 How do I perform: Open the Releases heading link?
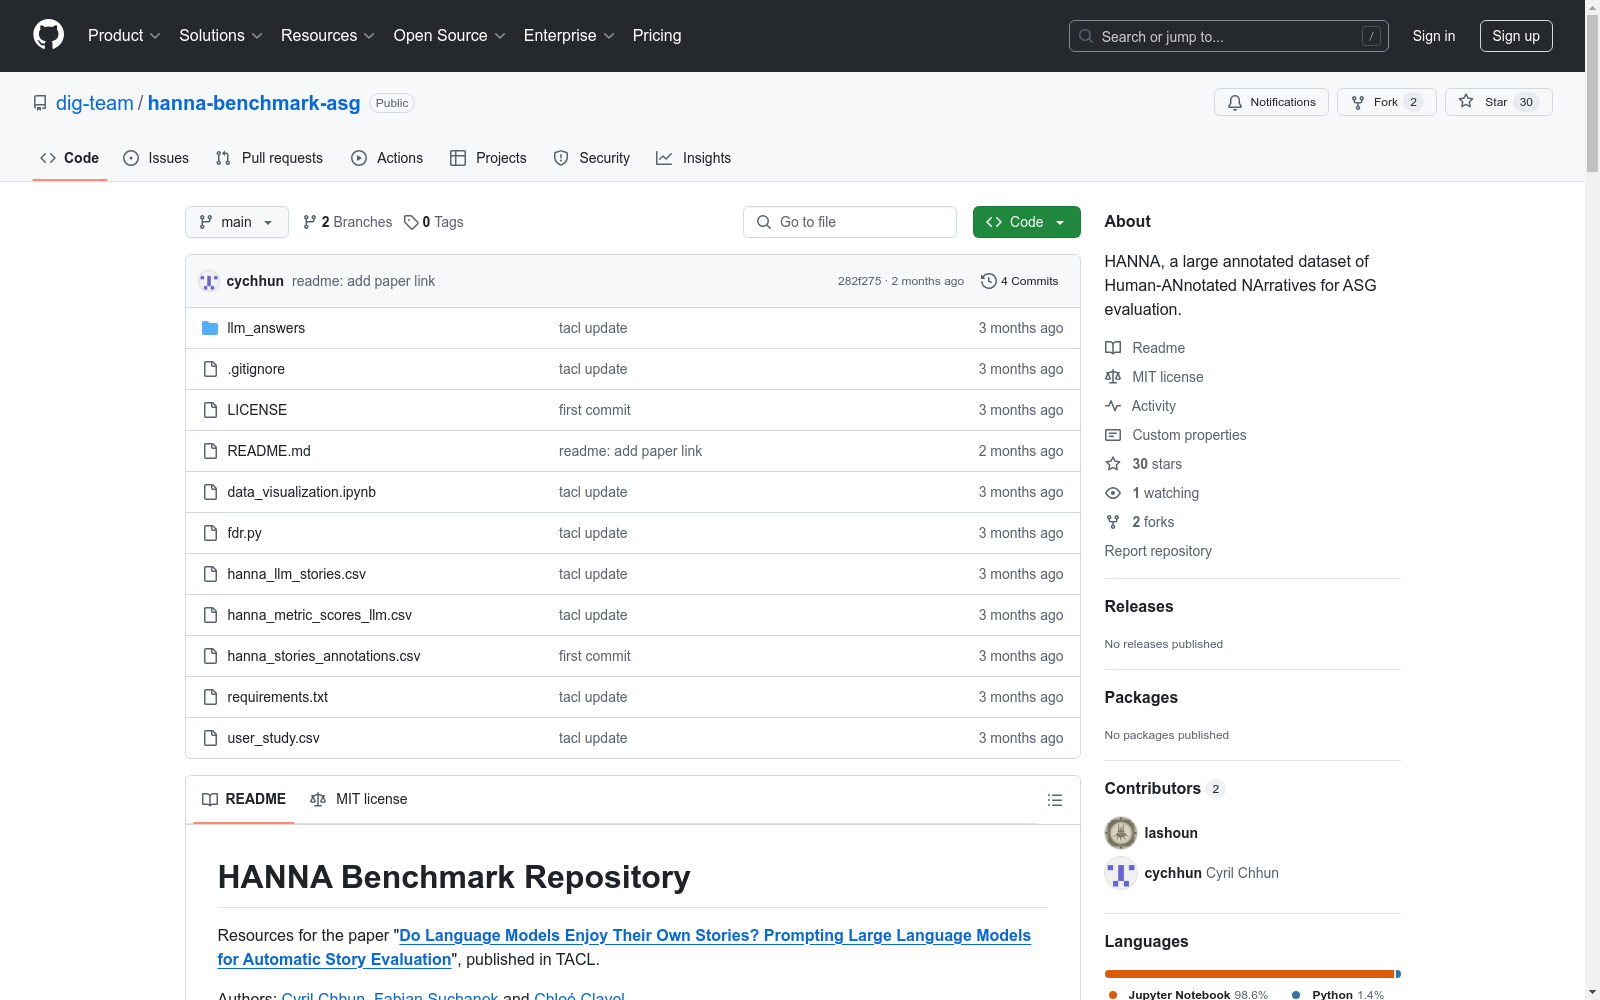(x=1139, y=606)
